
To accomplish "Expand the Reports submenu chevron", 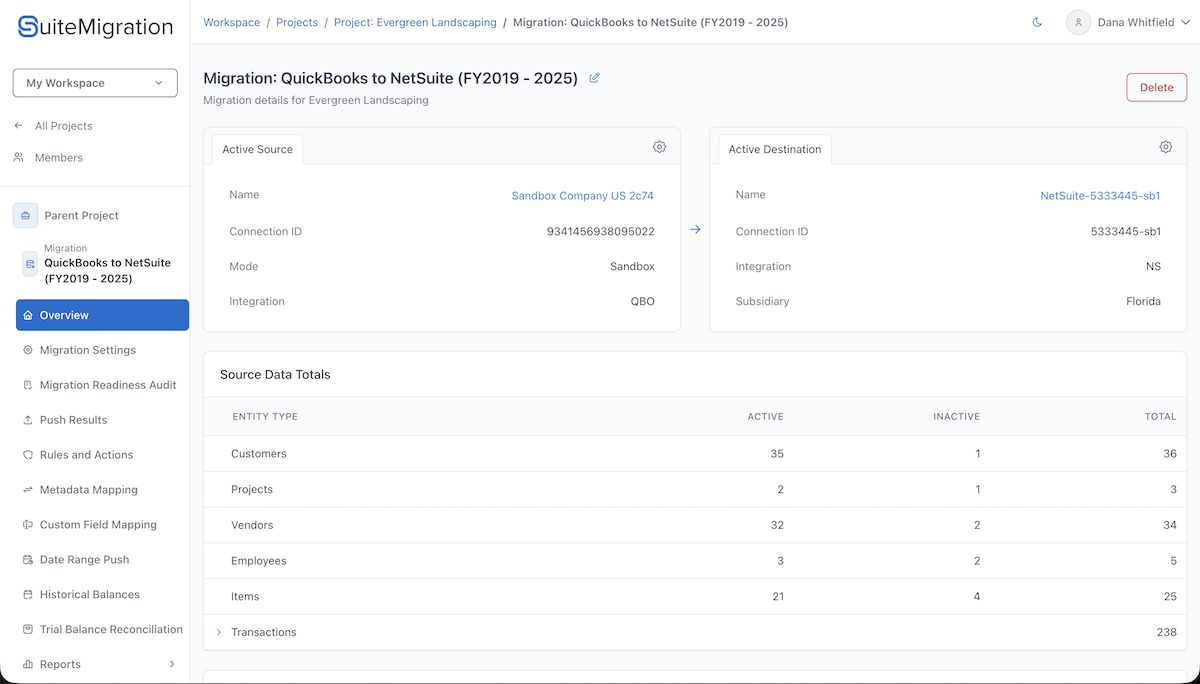I will (x=172, y=664).
